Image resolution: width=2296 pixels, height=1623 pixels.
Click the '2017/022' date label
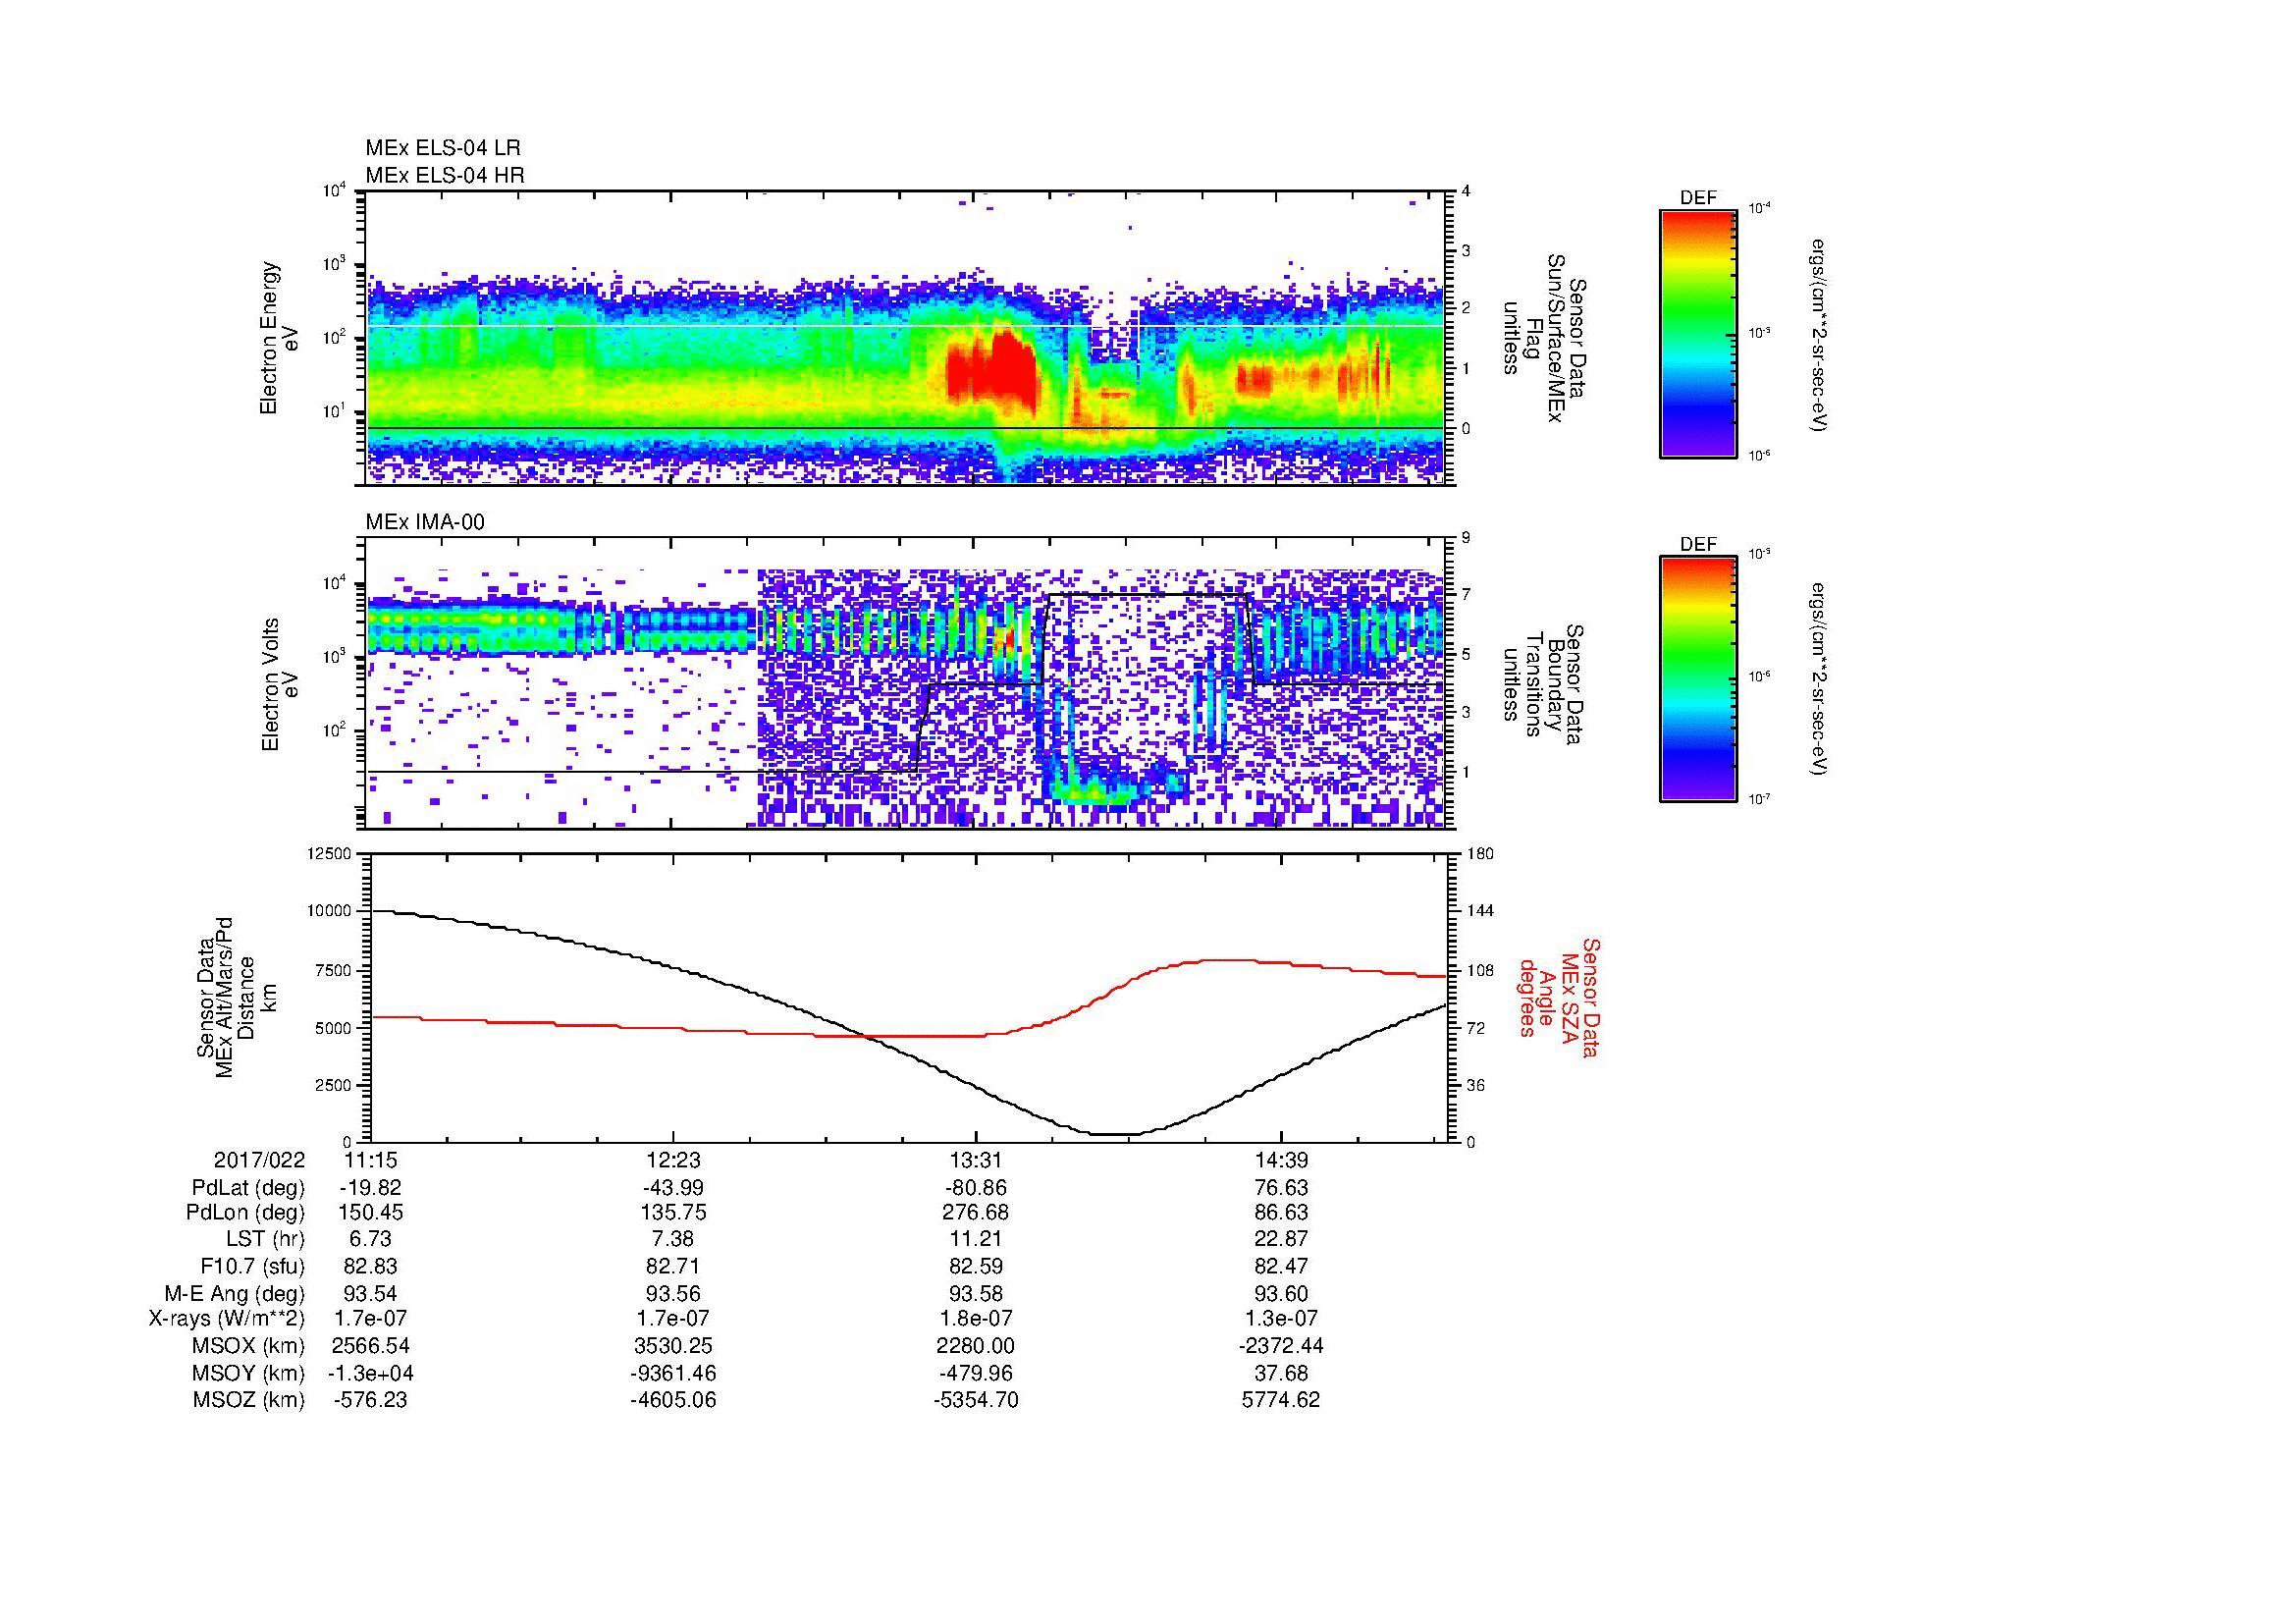(260, 1161)
